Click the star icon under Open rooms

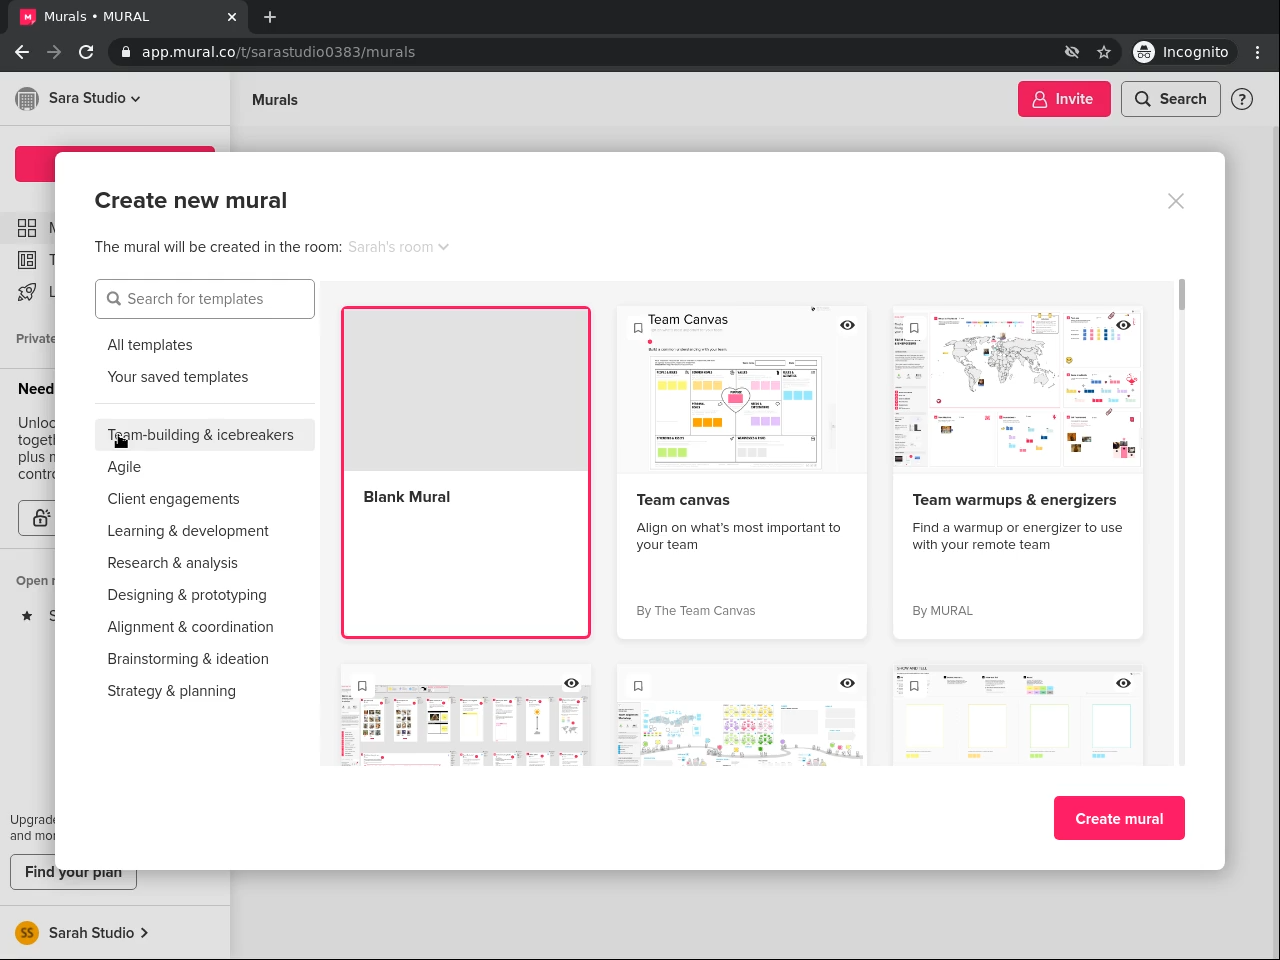coord(27,616)
